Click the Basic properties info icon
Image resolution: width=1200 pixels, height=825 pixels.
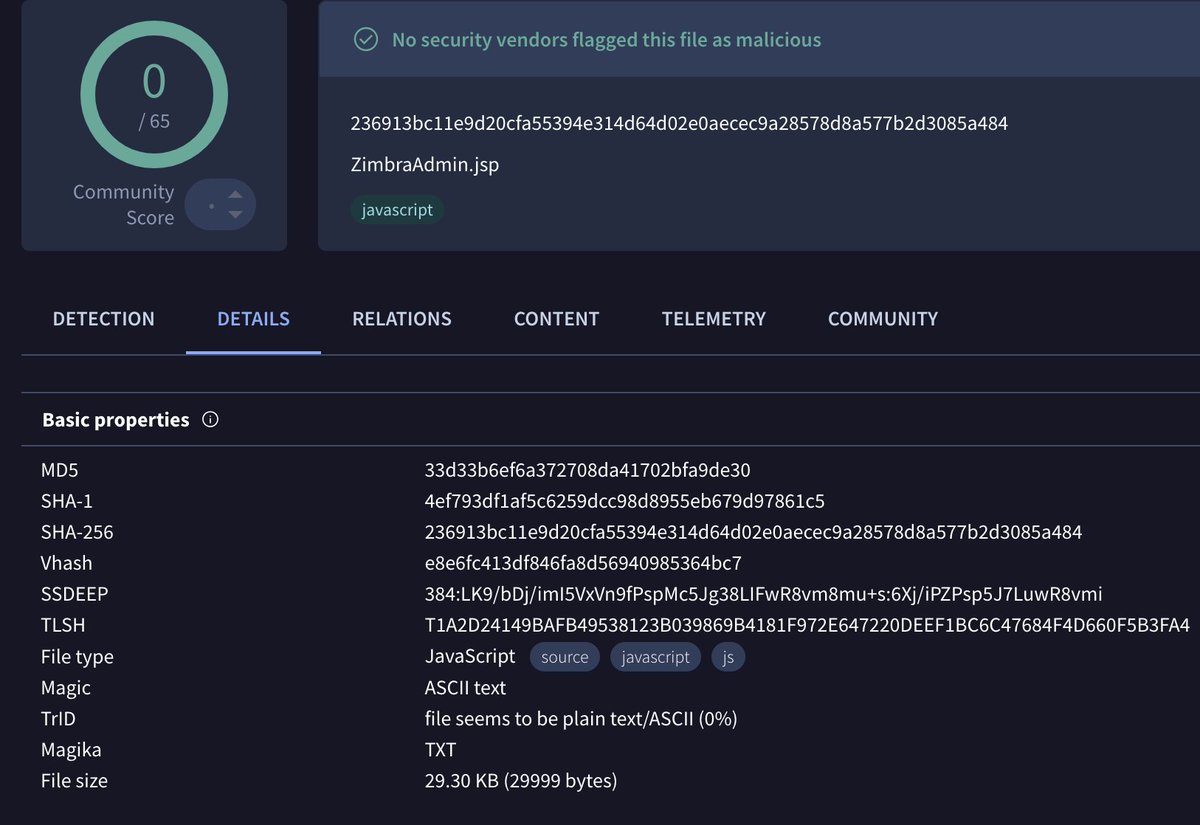click(210, 420)
